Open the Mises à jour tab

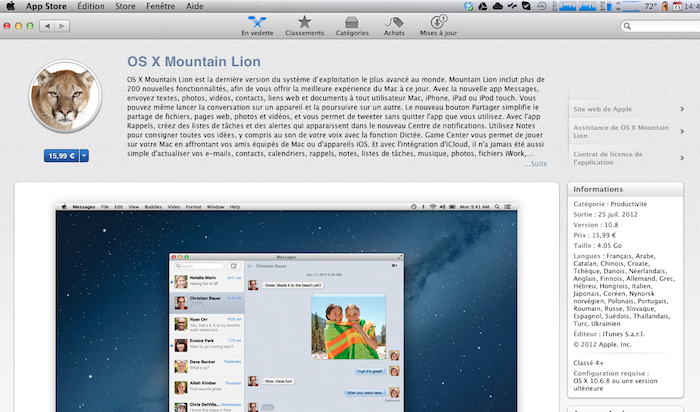[x=438, y=26]
